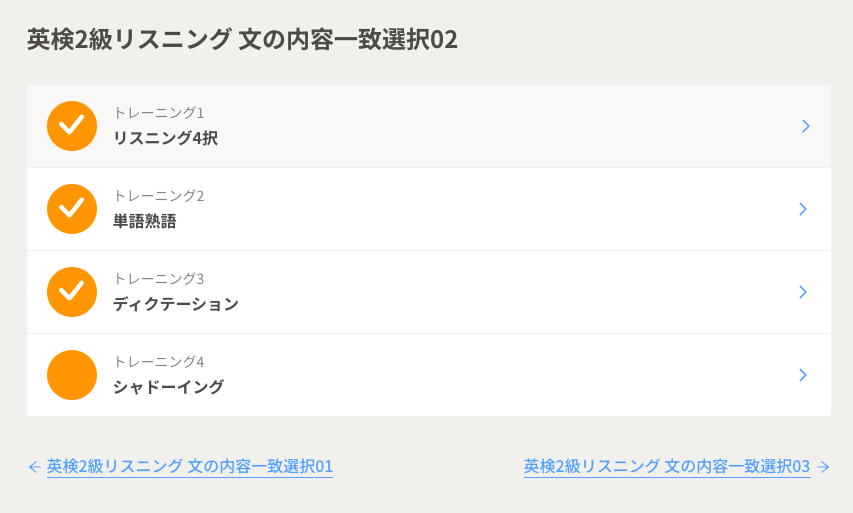853x513 pixels.
Task: Click the orange checkmark beside リスニング4択
Action: 72,126
